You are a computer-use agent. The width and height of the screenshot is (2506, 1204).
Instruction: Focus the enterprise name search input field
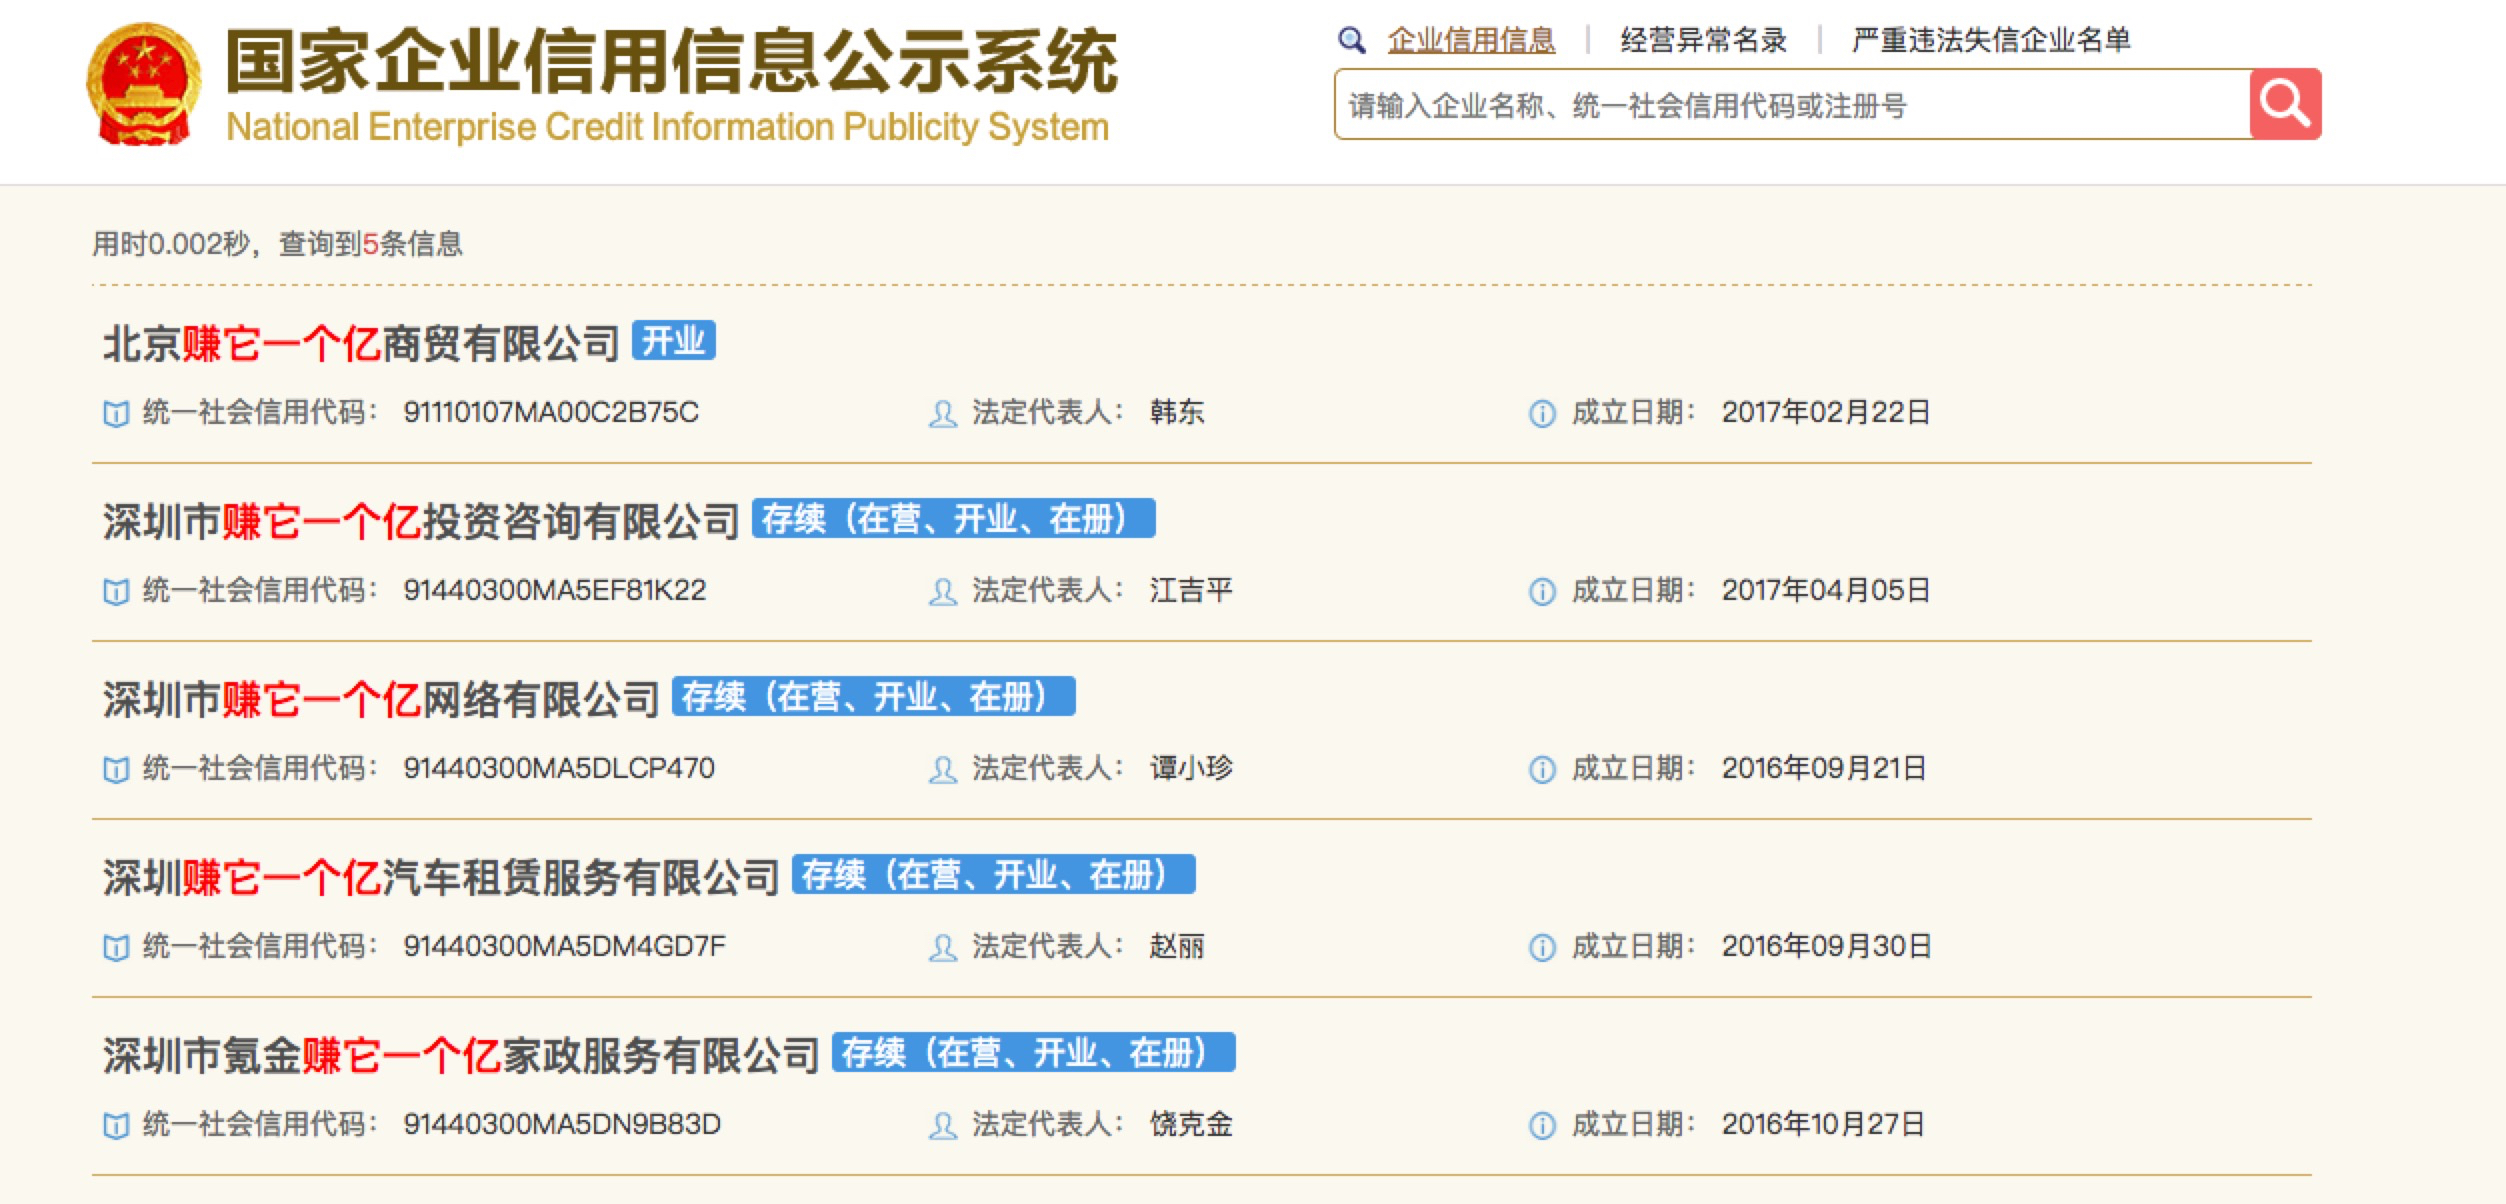(1792, 104)
